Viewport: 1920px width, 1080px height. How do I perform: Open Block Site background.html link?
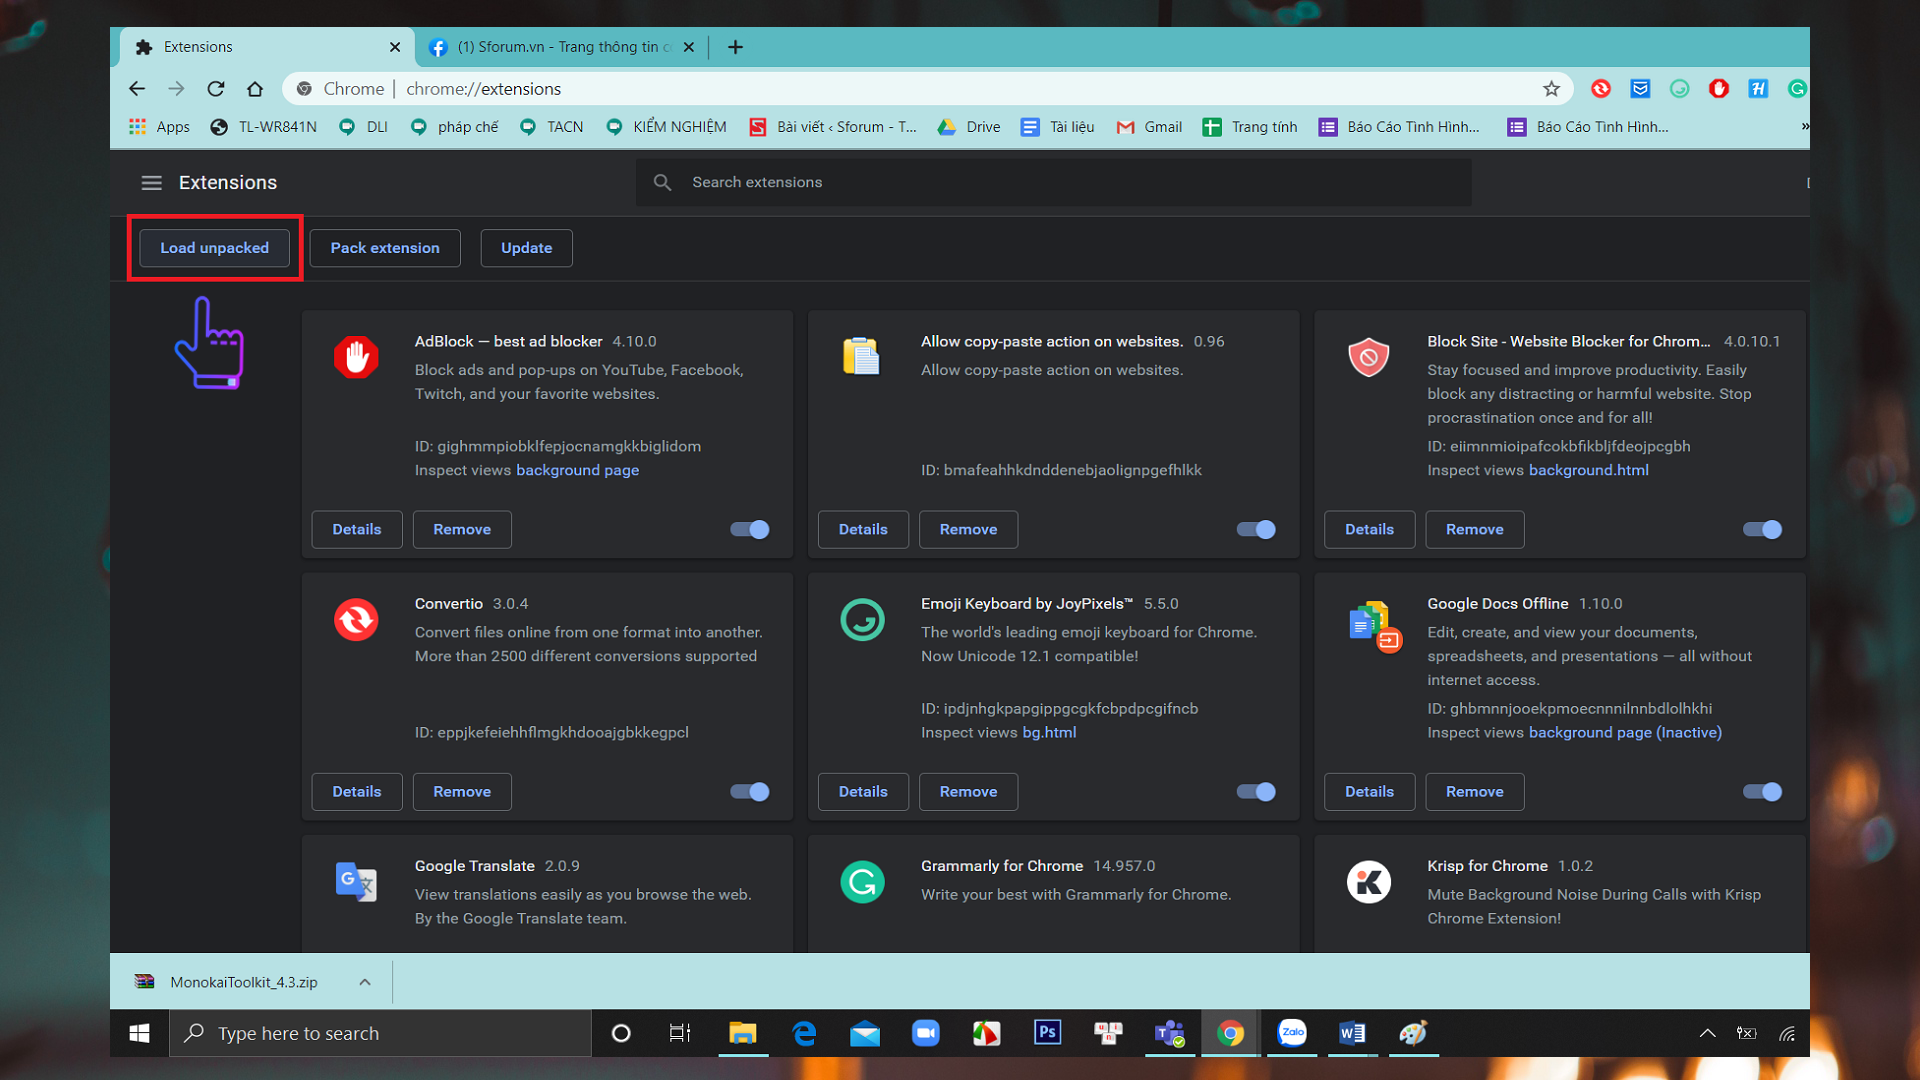(1588, 470)
